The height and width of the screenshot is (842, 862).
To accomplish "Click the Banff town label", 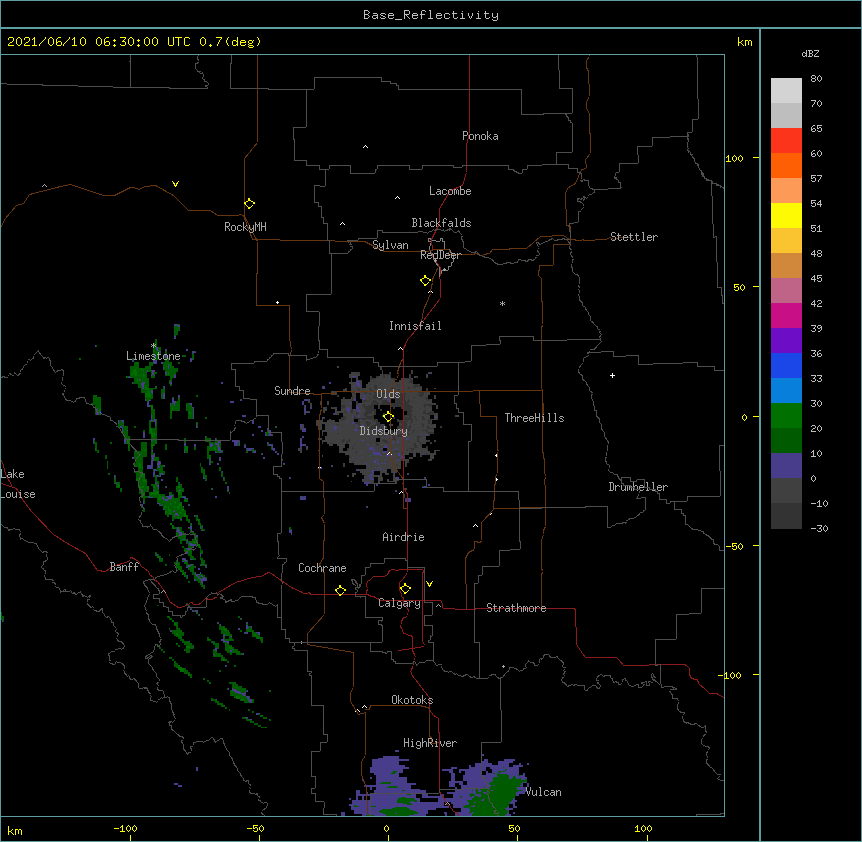I will pos(124,567).
